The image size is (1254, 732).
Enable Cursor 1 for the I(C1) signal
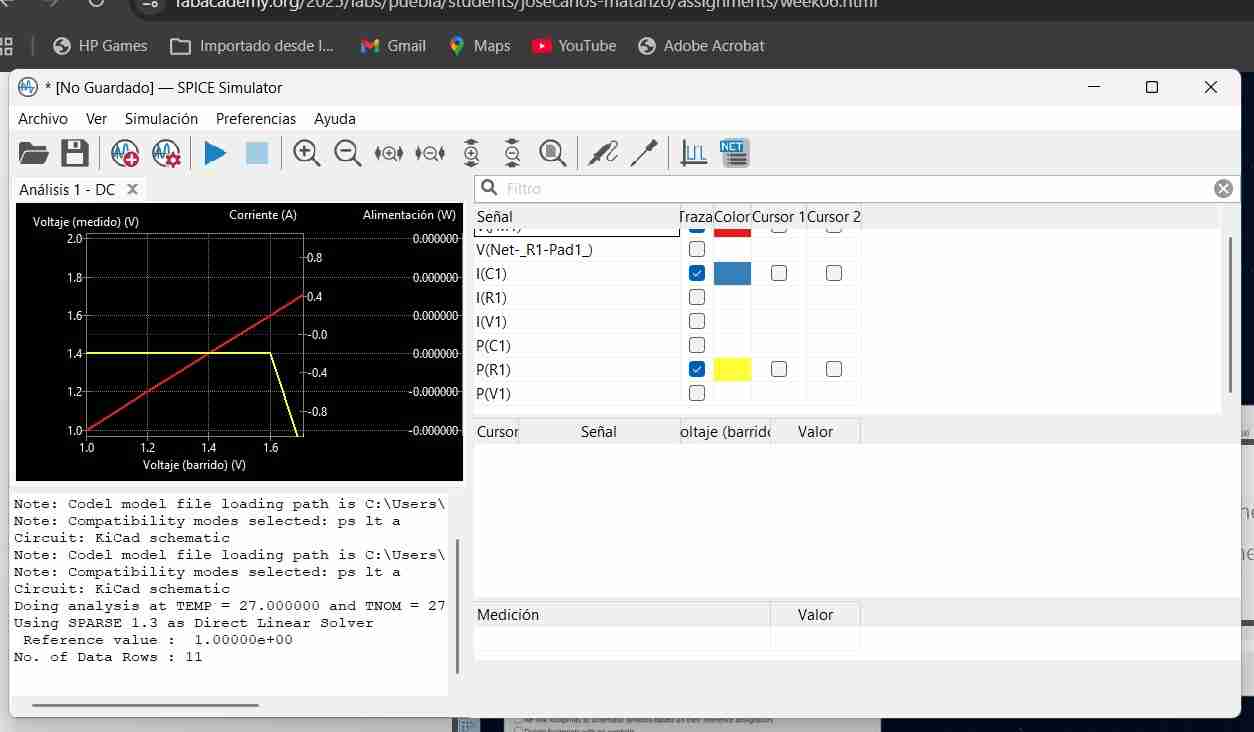778,273
